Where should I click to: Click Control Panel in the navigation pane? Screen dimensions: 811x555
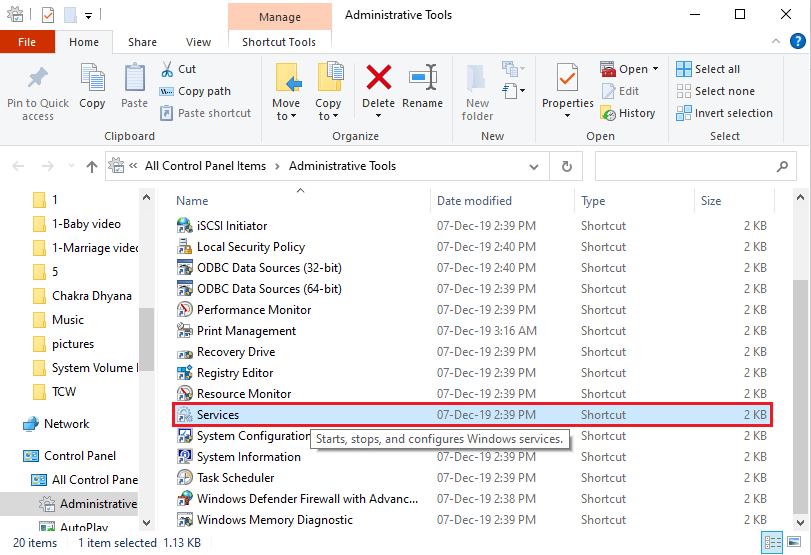pyautogui.click(x=69, y=456)
